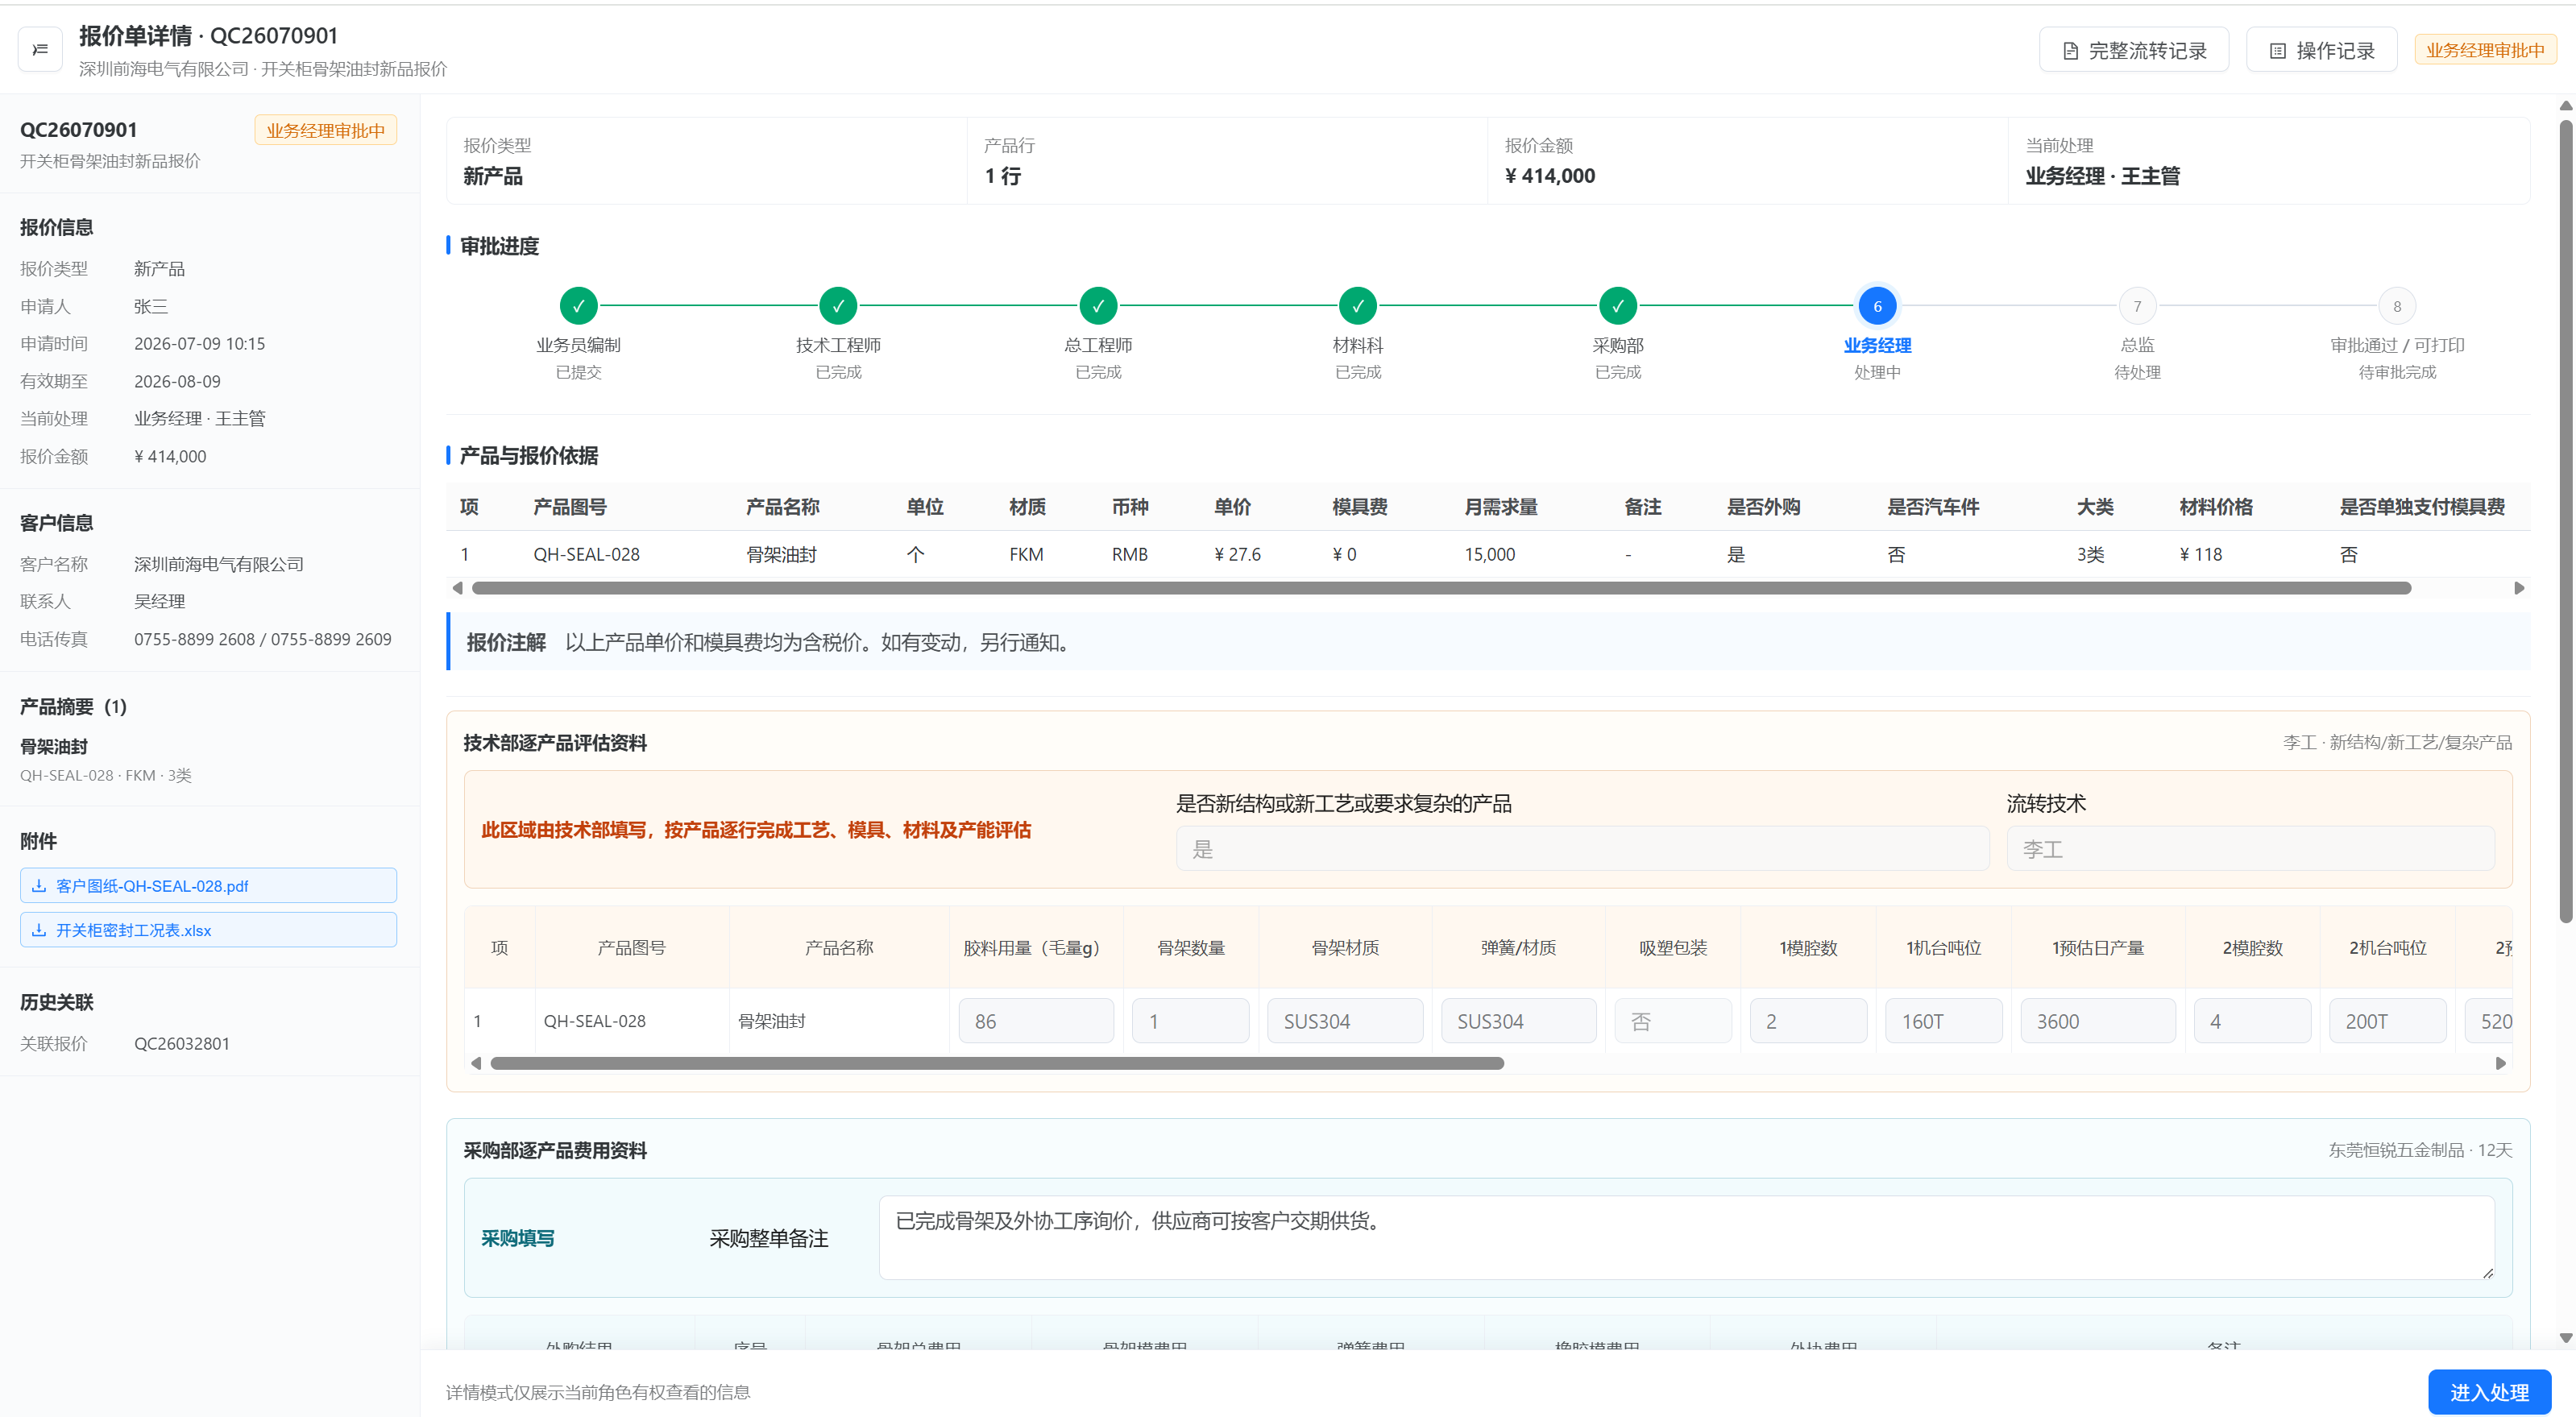Click 骨架数量 field with value 1
This screenshot has width=2576, height=1417.
1190,1021
